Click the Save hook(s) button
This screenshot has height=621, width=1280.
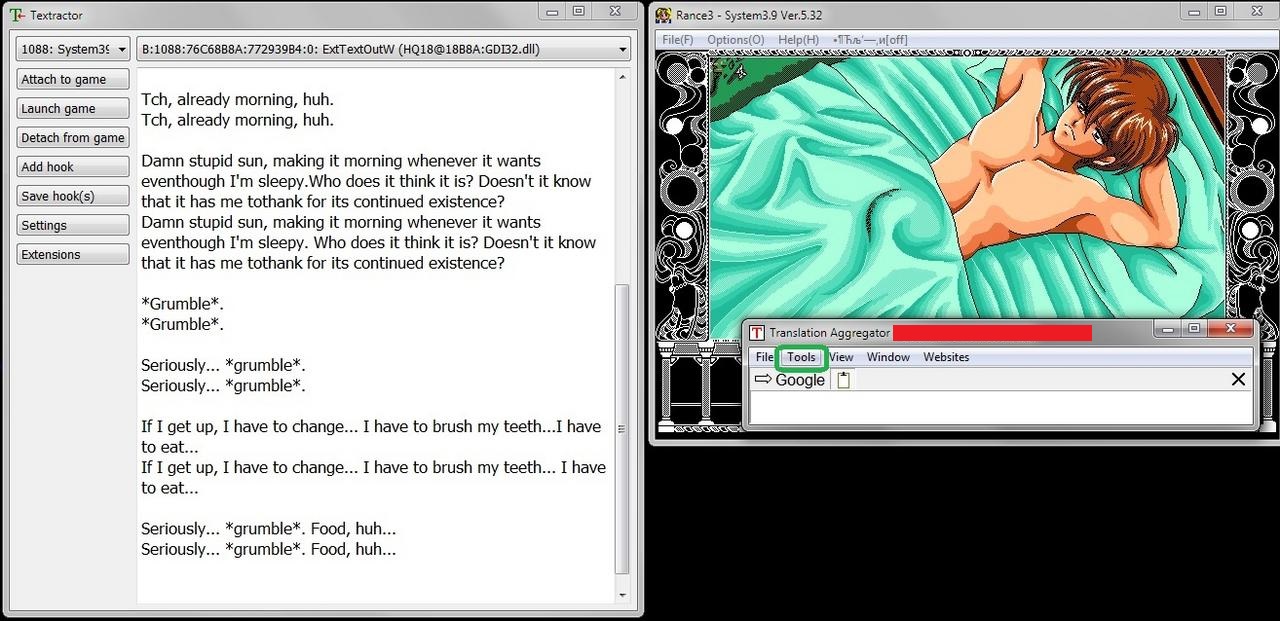73,196
